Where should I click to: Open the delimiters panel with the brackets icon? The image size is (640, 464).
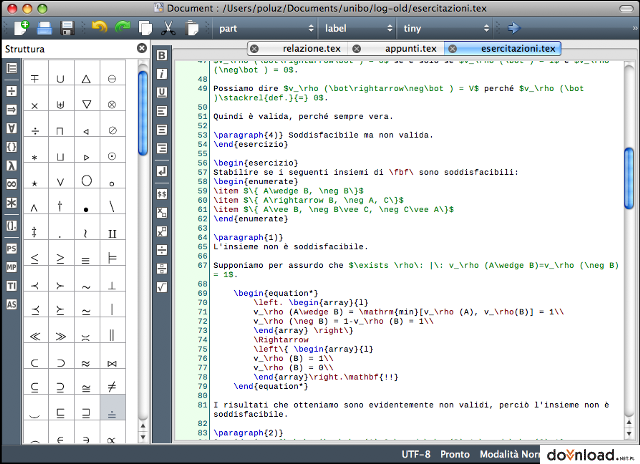(11, 226)
